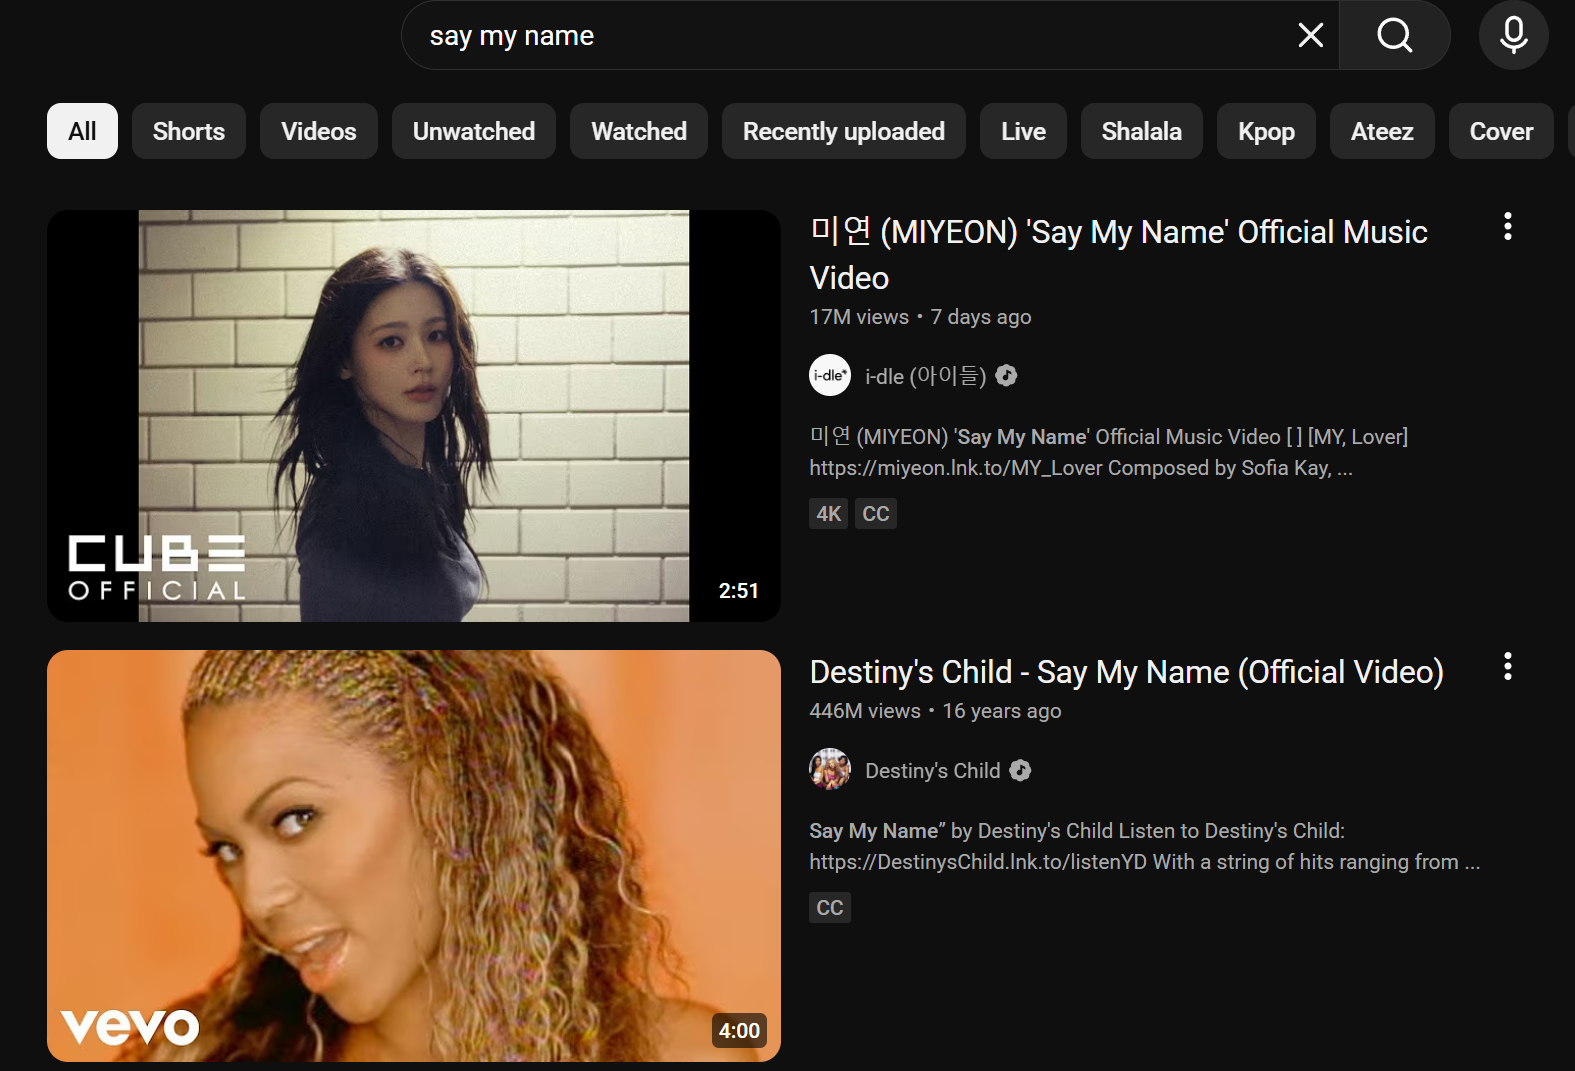Click the 4:00 duration label on Destiny's Child thumbnail
This screenshot has height=1071, width=1575.
739,1031
